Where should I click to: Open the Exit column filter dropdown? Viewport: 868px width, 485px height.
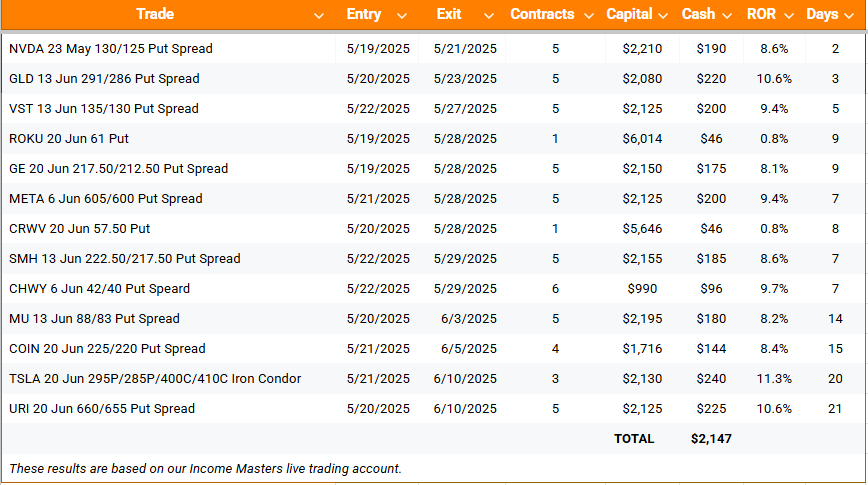tap(489, 16)
